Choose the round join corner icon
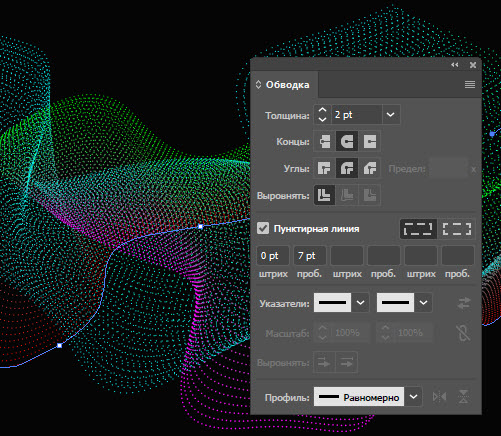The height and width of the screenshot is (436, 501). click(x=347, y=168)
